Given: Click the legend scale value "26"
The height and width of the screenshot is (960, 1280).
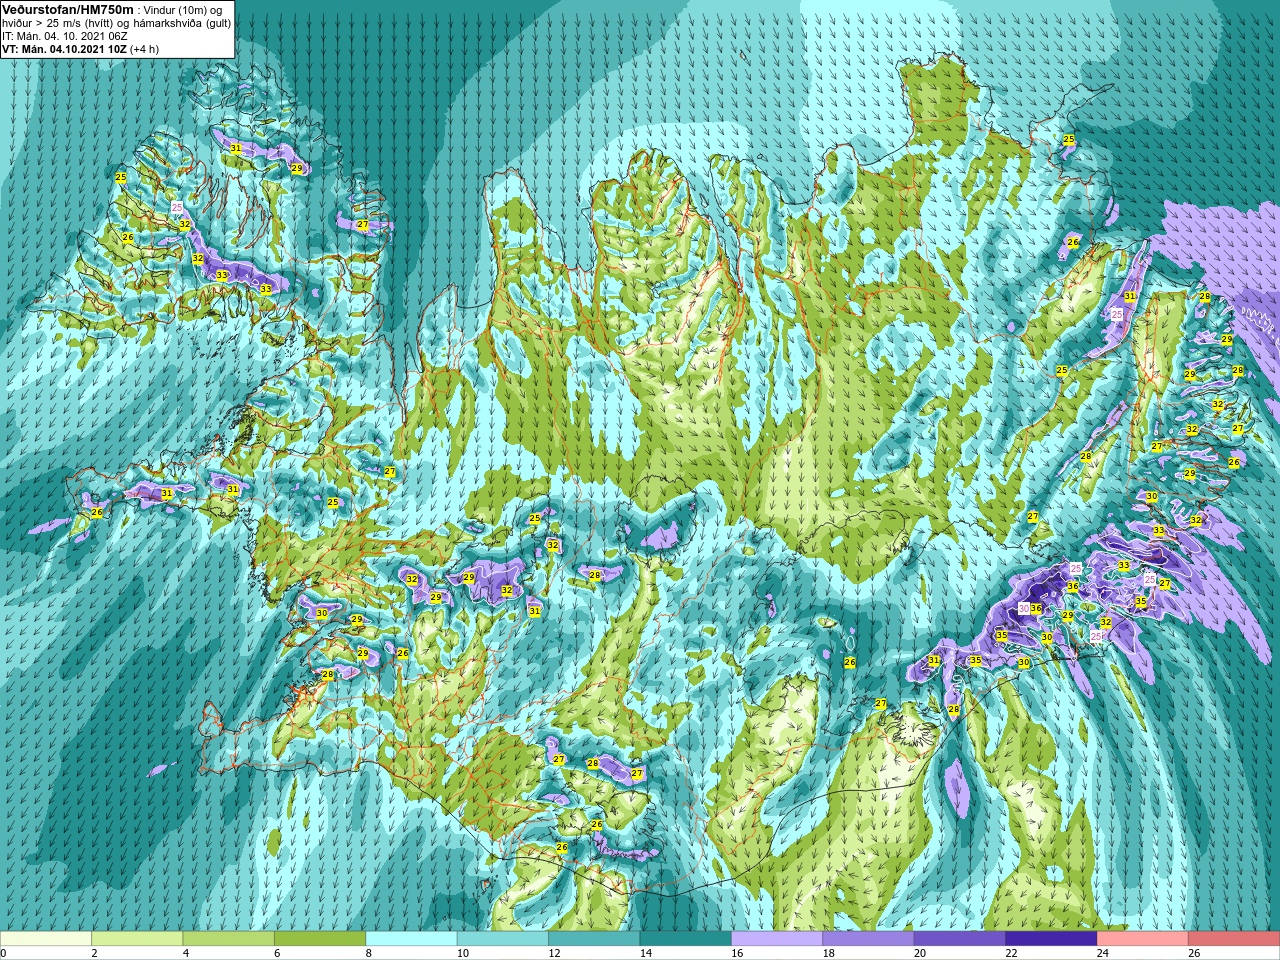Looking at the screenshot, I should 1195,953.
